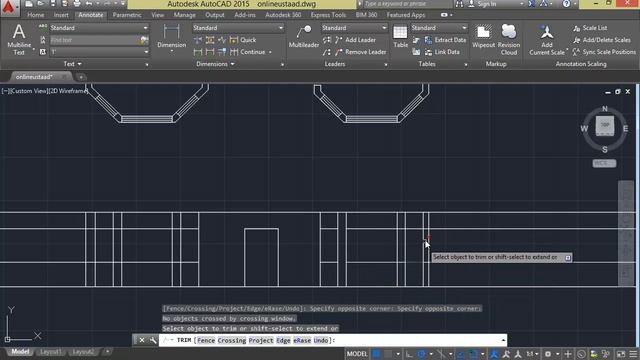Click the Fence option in command line
The height and width of the screenshot is (360, 640).
(206, 340)
